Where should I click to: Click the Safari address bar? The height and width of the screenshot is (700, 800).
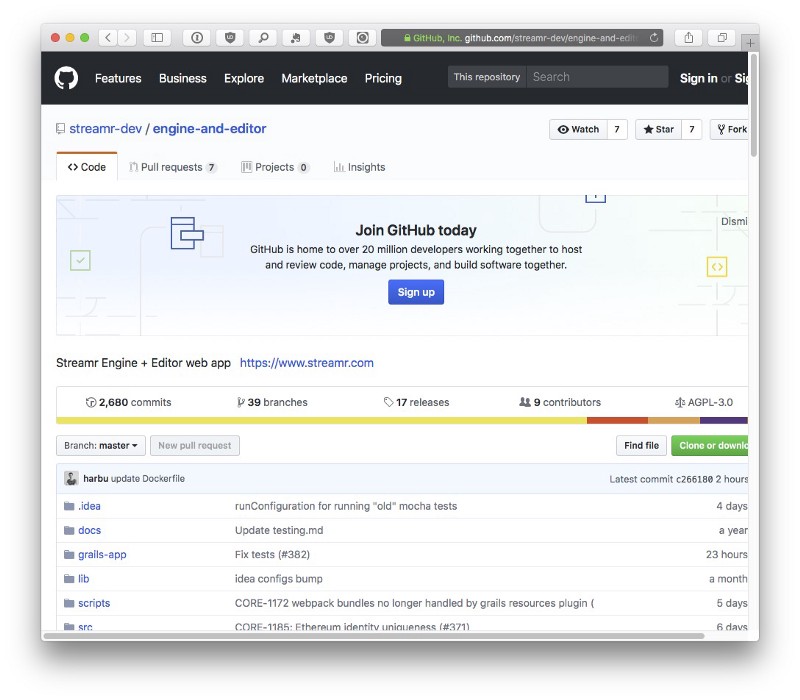click(x=522, y=38)
